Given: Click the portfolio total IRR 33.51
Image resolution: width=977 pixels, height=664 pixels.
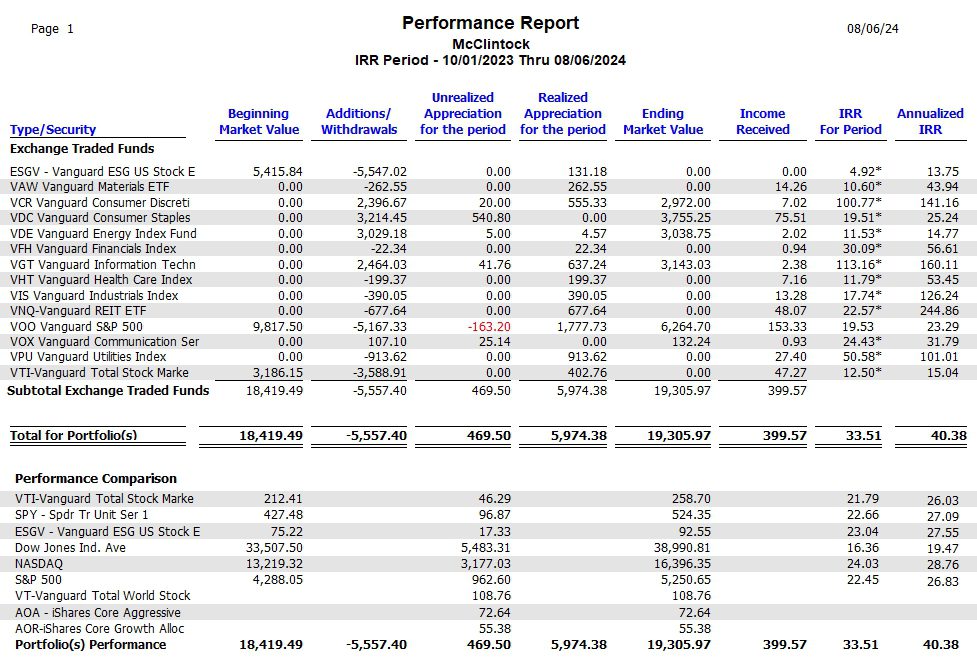Looking at the screenshot, I should (x=864, y=435).
